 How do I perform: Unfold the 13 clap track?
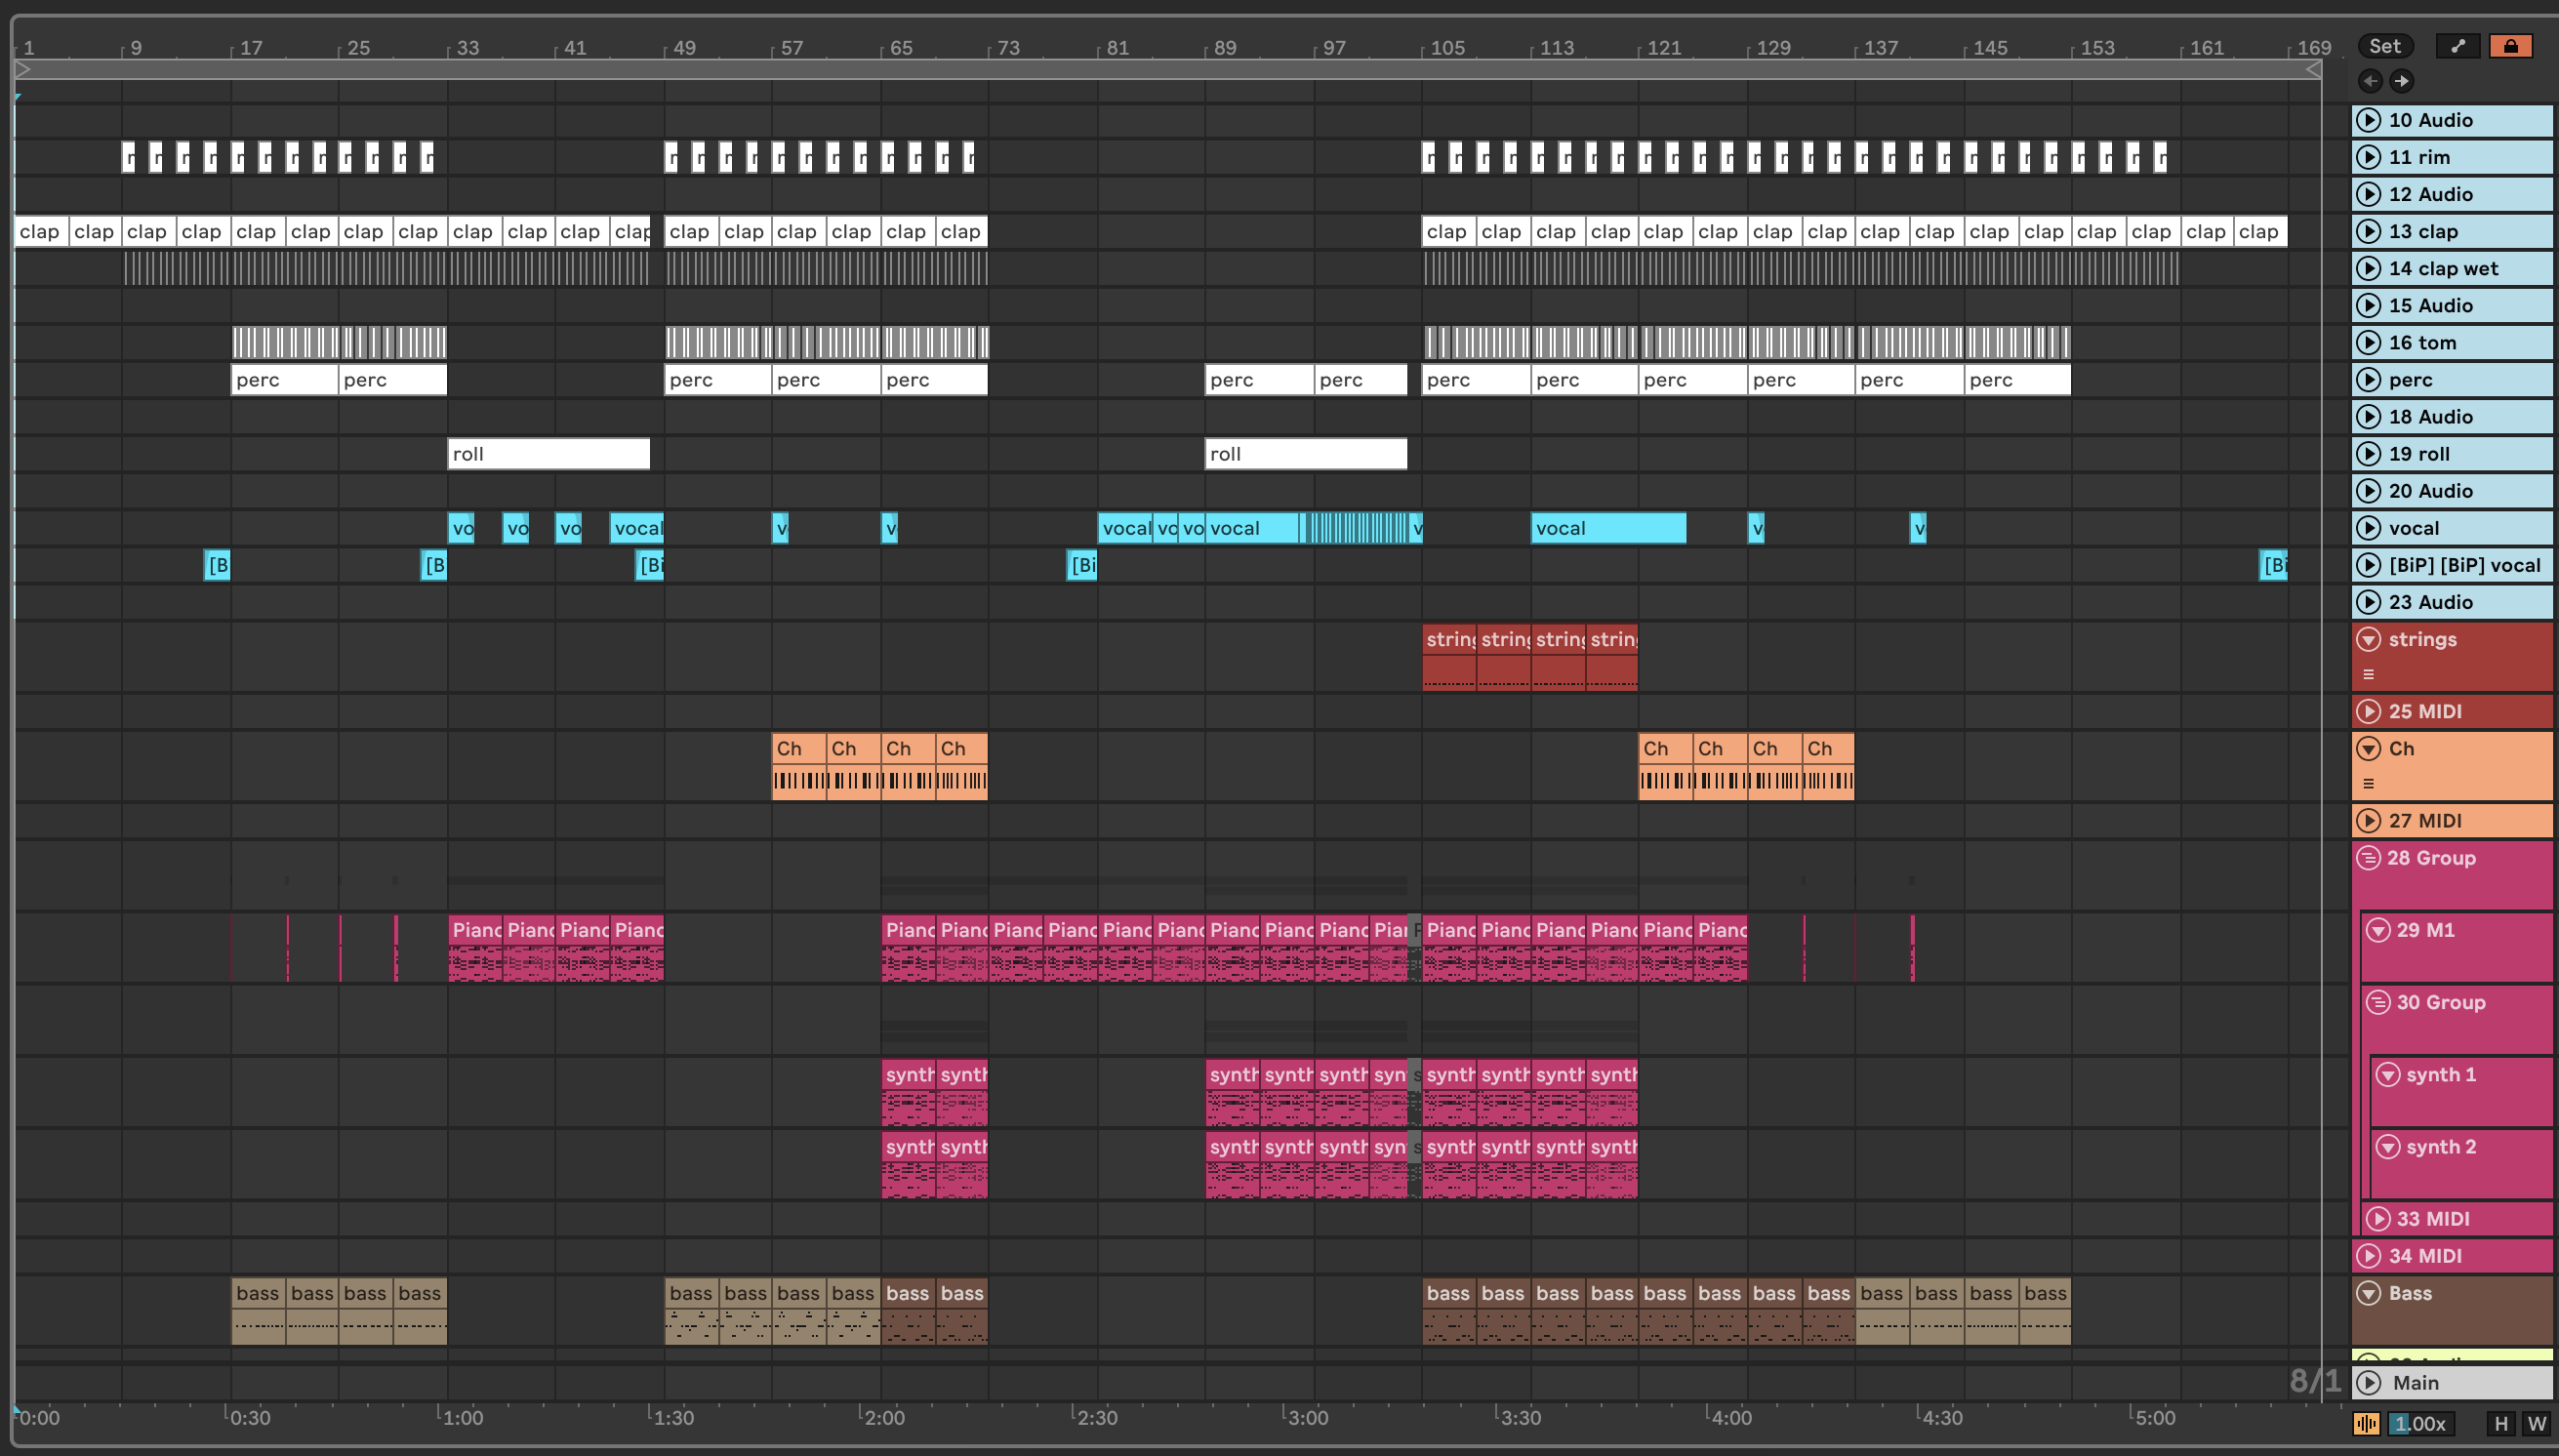pyautogui.click(x=2367, y=231)
